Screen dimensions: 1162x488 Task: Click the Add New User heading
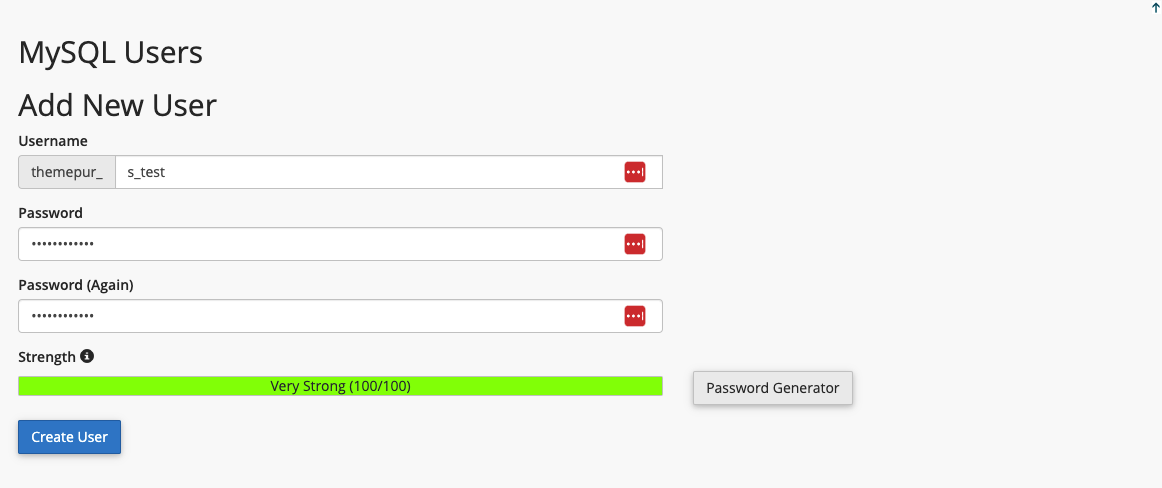coord(117,105)
